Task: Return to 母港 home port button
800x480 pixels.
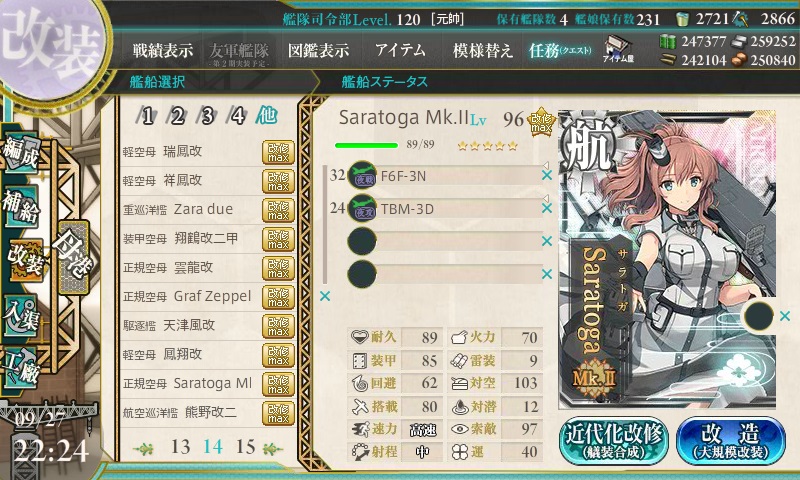Action: (74, 257)
